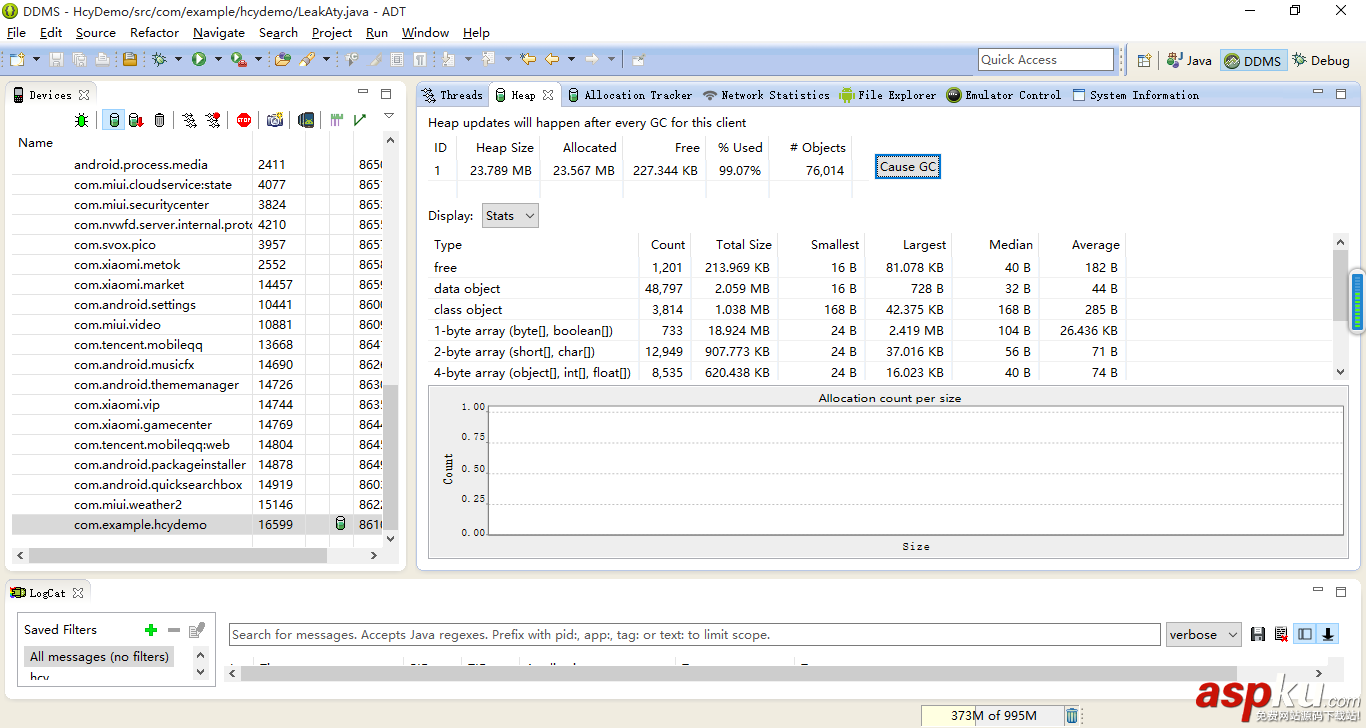Toggle Update Threads in Devices toolbar
The height and width of the screenshot is (728, 1366).
(189, 120)
